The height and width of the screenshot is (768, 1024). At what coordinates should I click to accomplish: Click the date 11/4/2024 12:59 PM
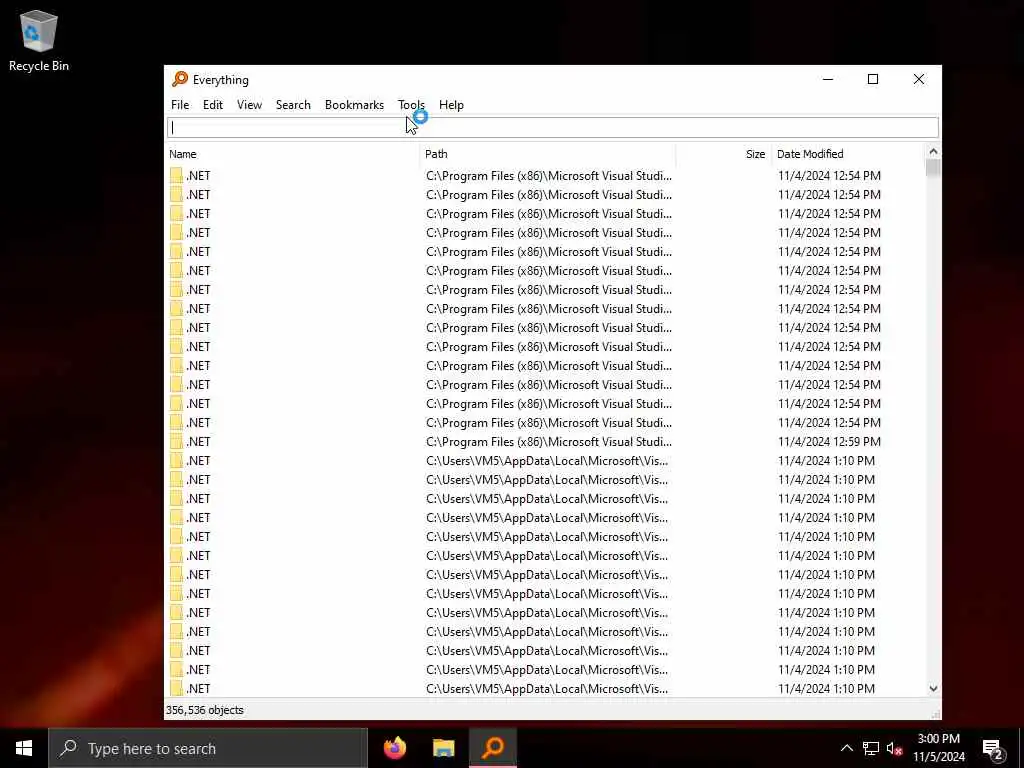(x=829, y=441)
